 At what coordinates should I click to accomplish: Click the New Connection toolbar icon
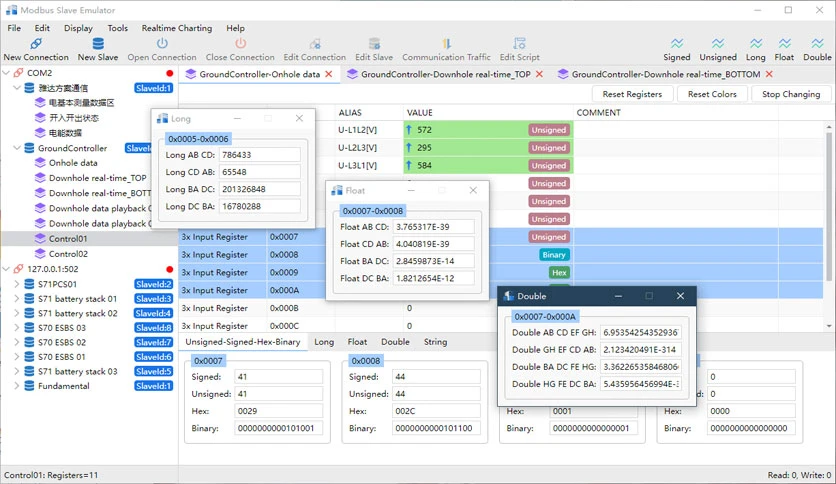[36, 43]
